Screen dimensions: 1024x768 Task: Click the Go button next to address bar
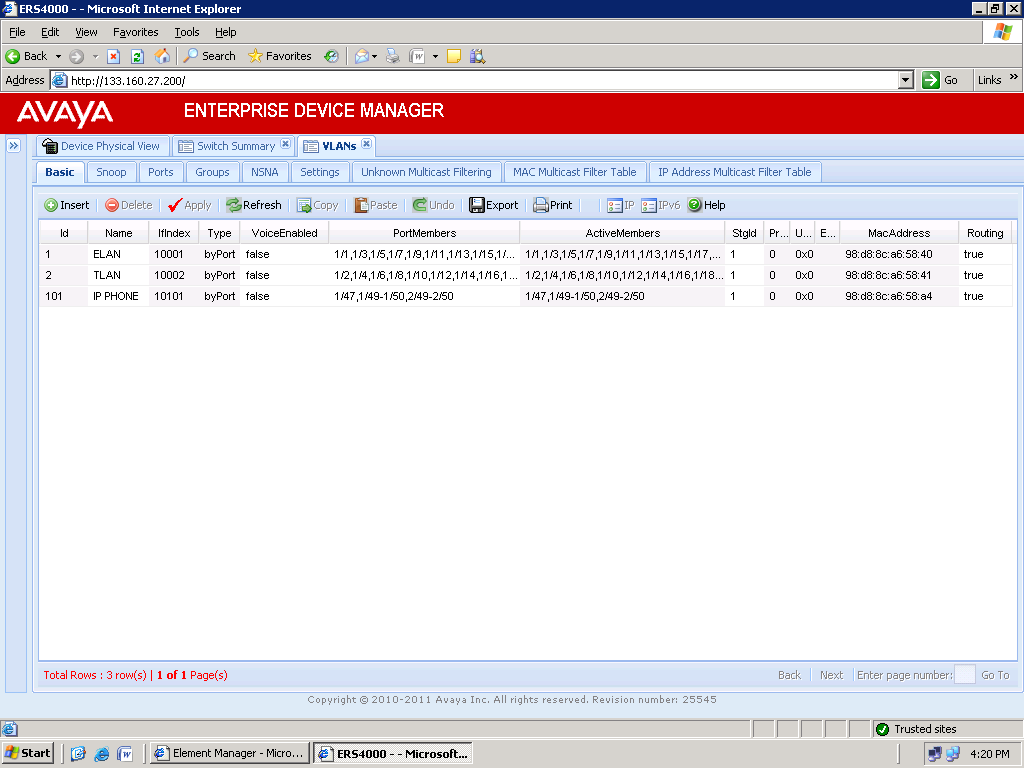tap(940, 80)
